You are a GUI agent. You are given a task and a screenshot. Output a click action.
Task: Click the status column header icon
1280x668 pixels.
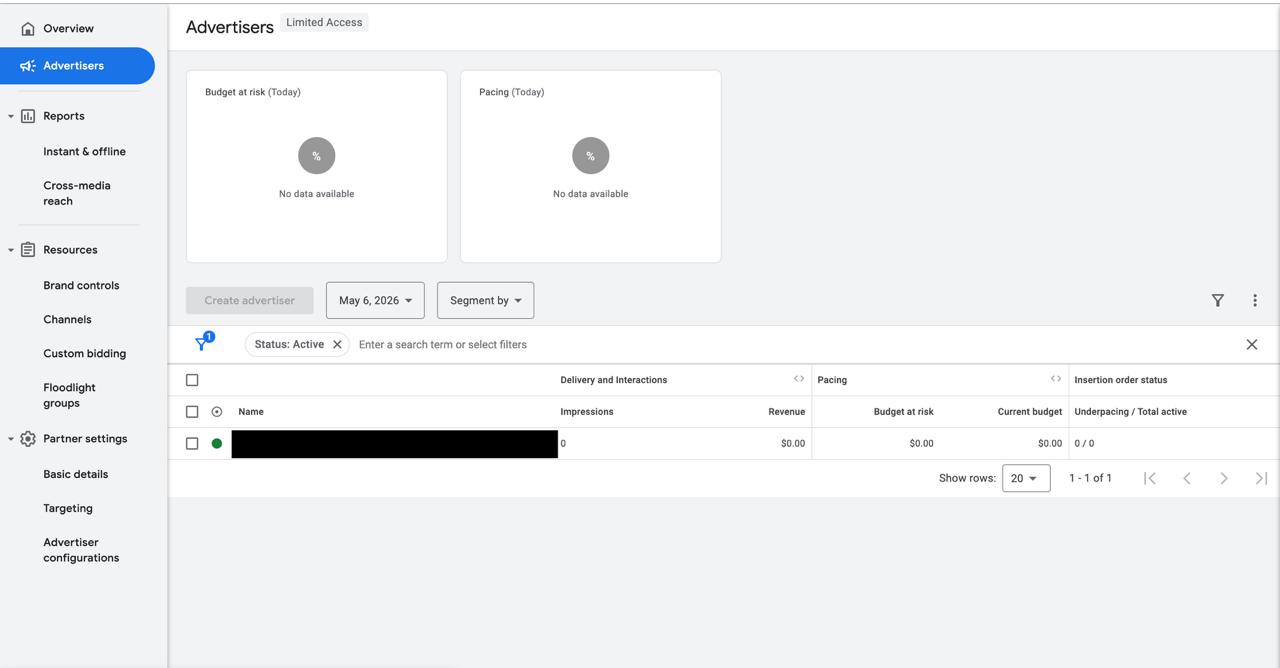point(217,412)
